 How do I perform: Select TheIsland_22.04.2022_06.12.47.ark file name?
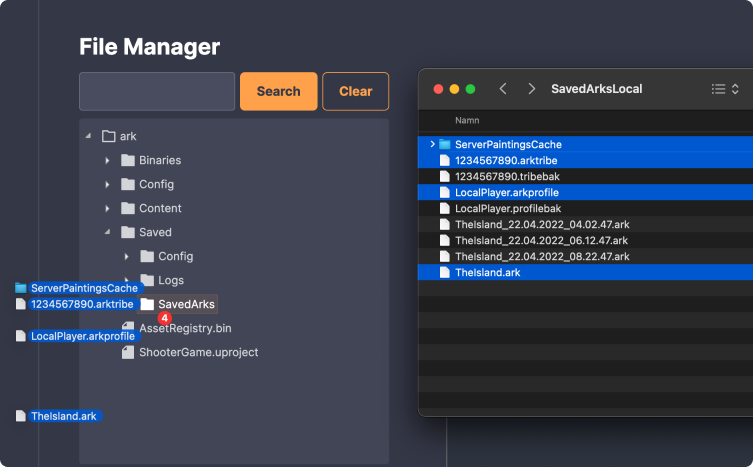click(541, 240)
